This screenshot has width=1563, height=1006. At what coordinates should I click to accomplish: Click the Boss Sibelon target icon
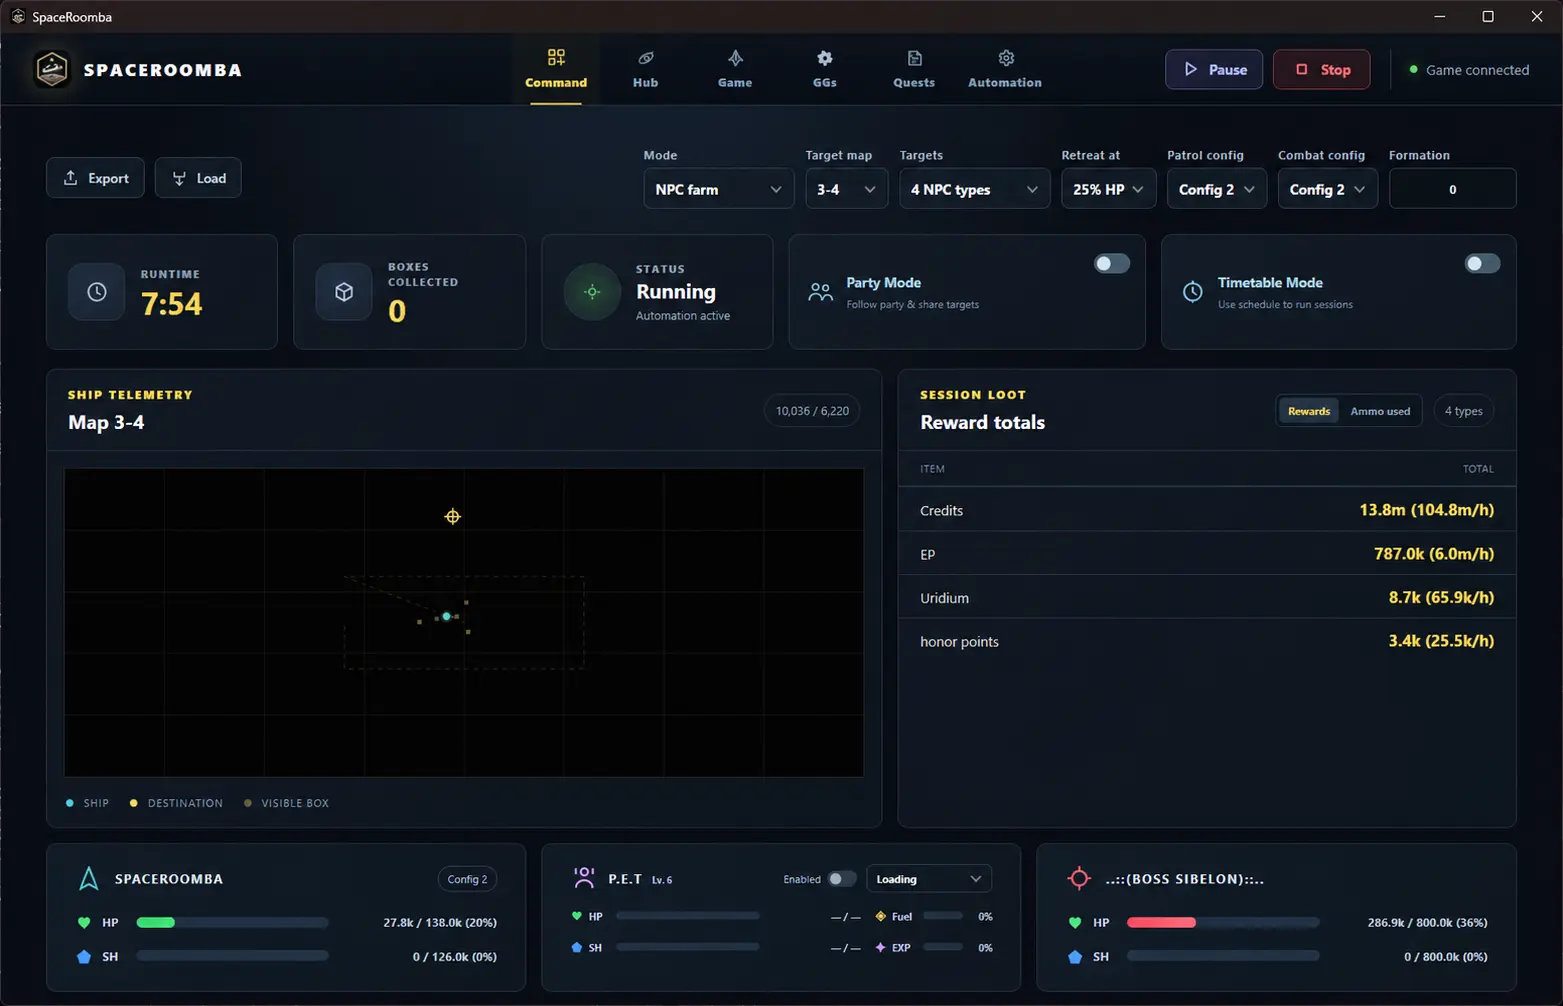tap(1079, 879)
